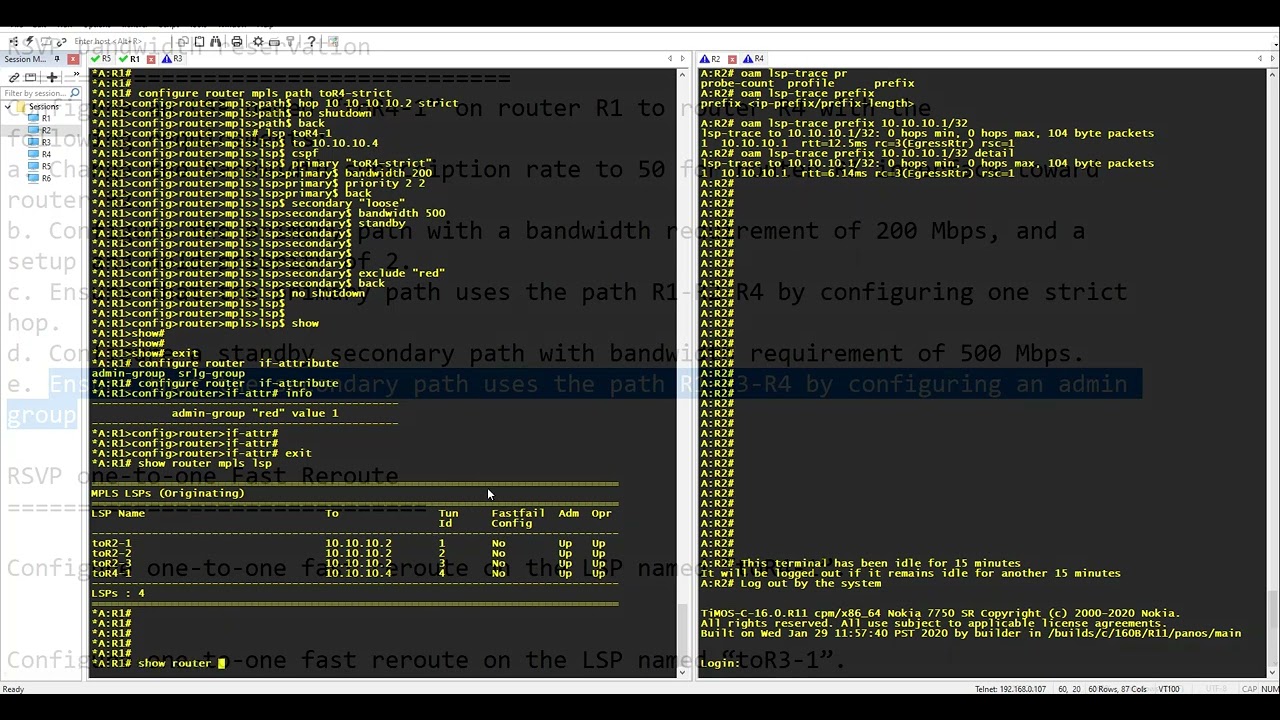Viewport: 1280px width, 720px height.
Task: Click the VT100 status bar entry
Action: pos(1167,689)
